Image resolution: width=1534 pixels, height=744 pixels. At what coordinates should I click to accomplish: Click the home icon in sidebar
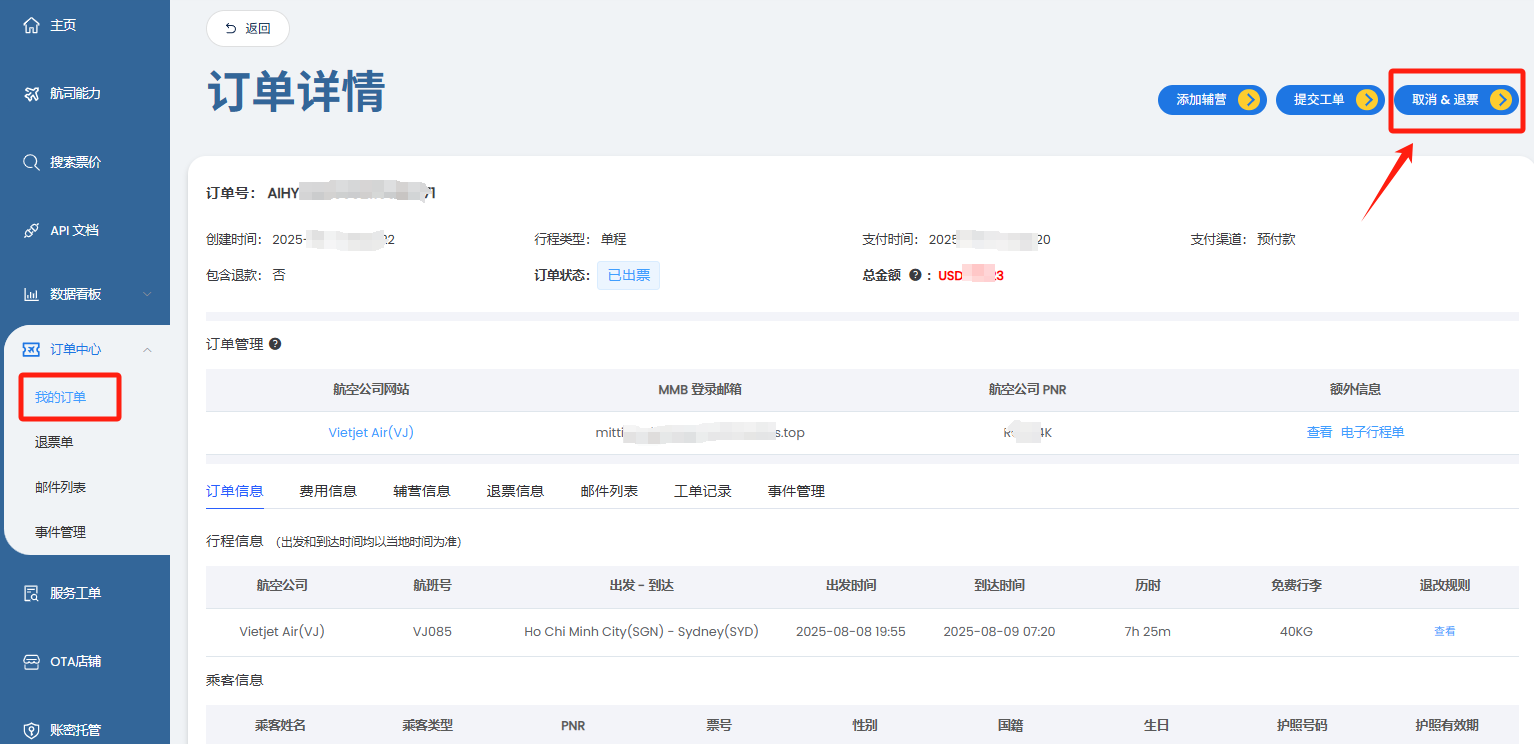(x=31, y=25)
